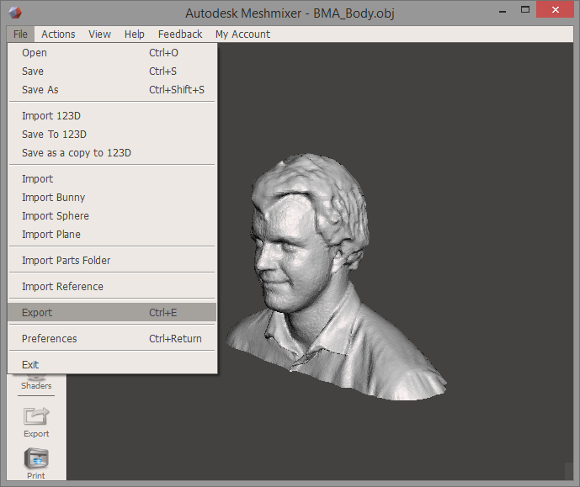Minimize the Meshmixer window
Viewport: 580px width, 487px height.
(x=502, y=11)
